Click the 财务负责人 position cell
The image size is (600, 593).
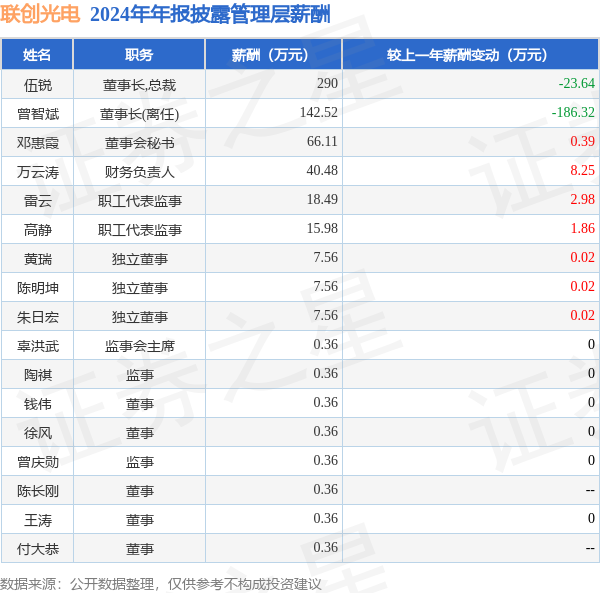(139, 172)
